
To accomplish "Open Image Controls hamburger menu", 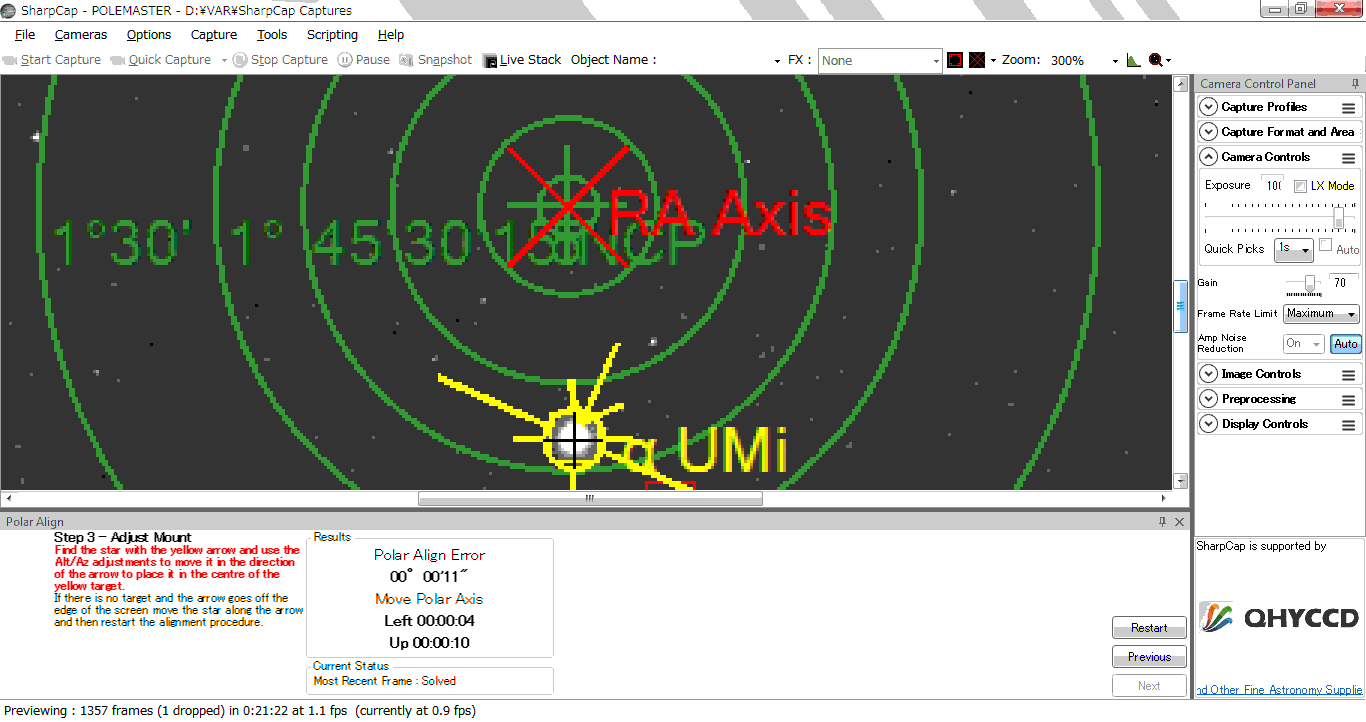I will point(1348,374).
